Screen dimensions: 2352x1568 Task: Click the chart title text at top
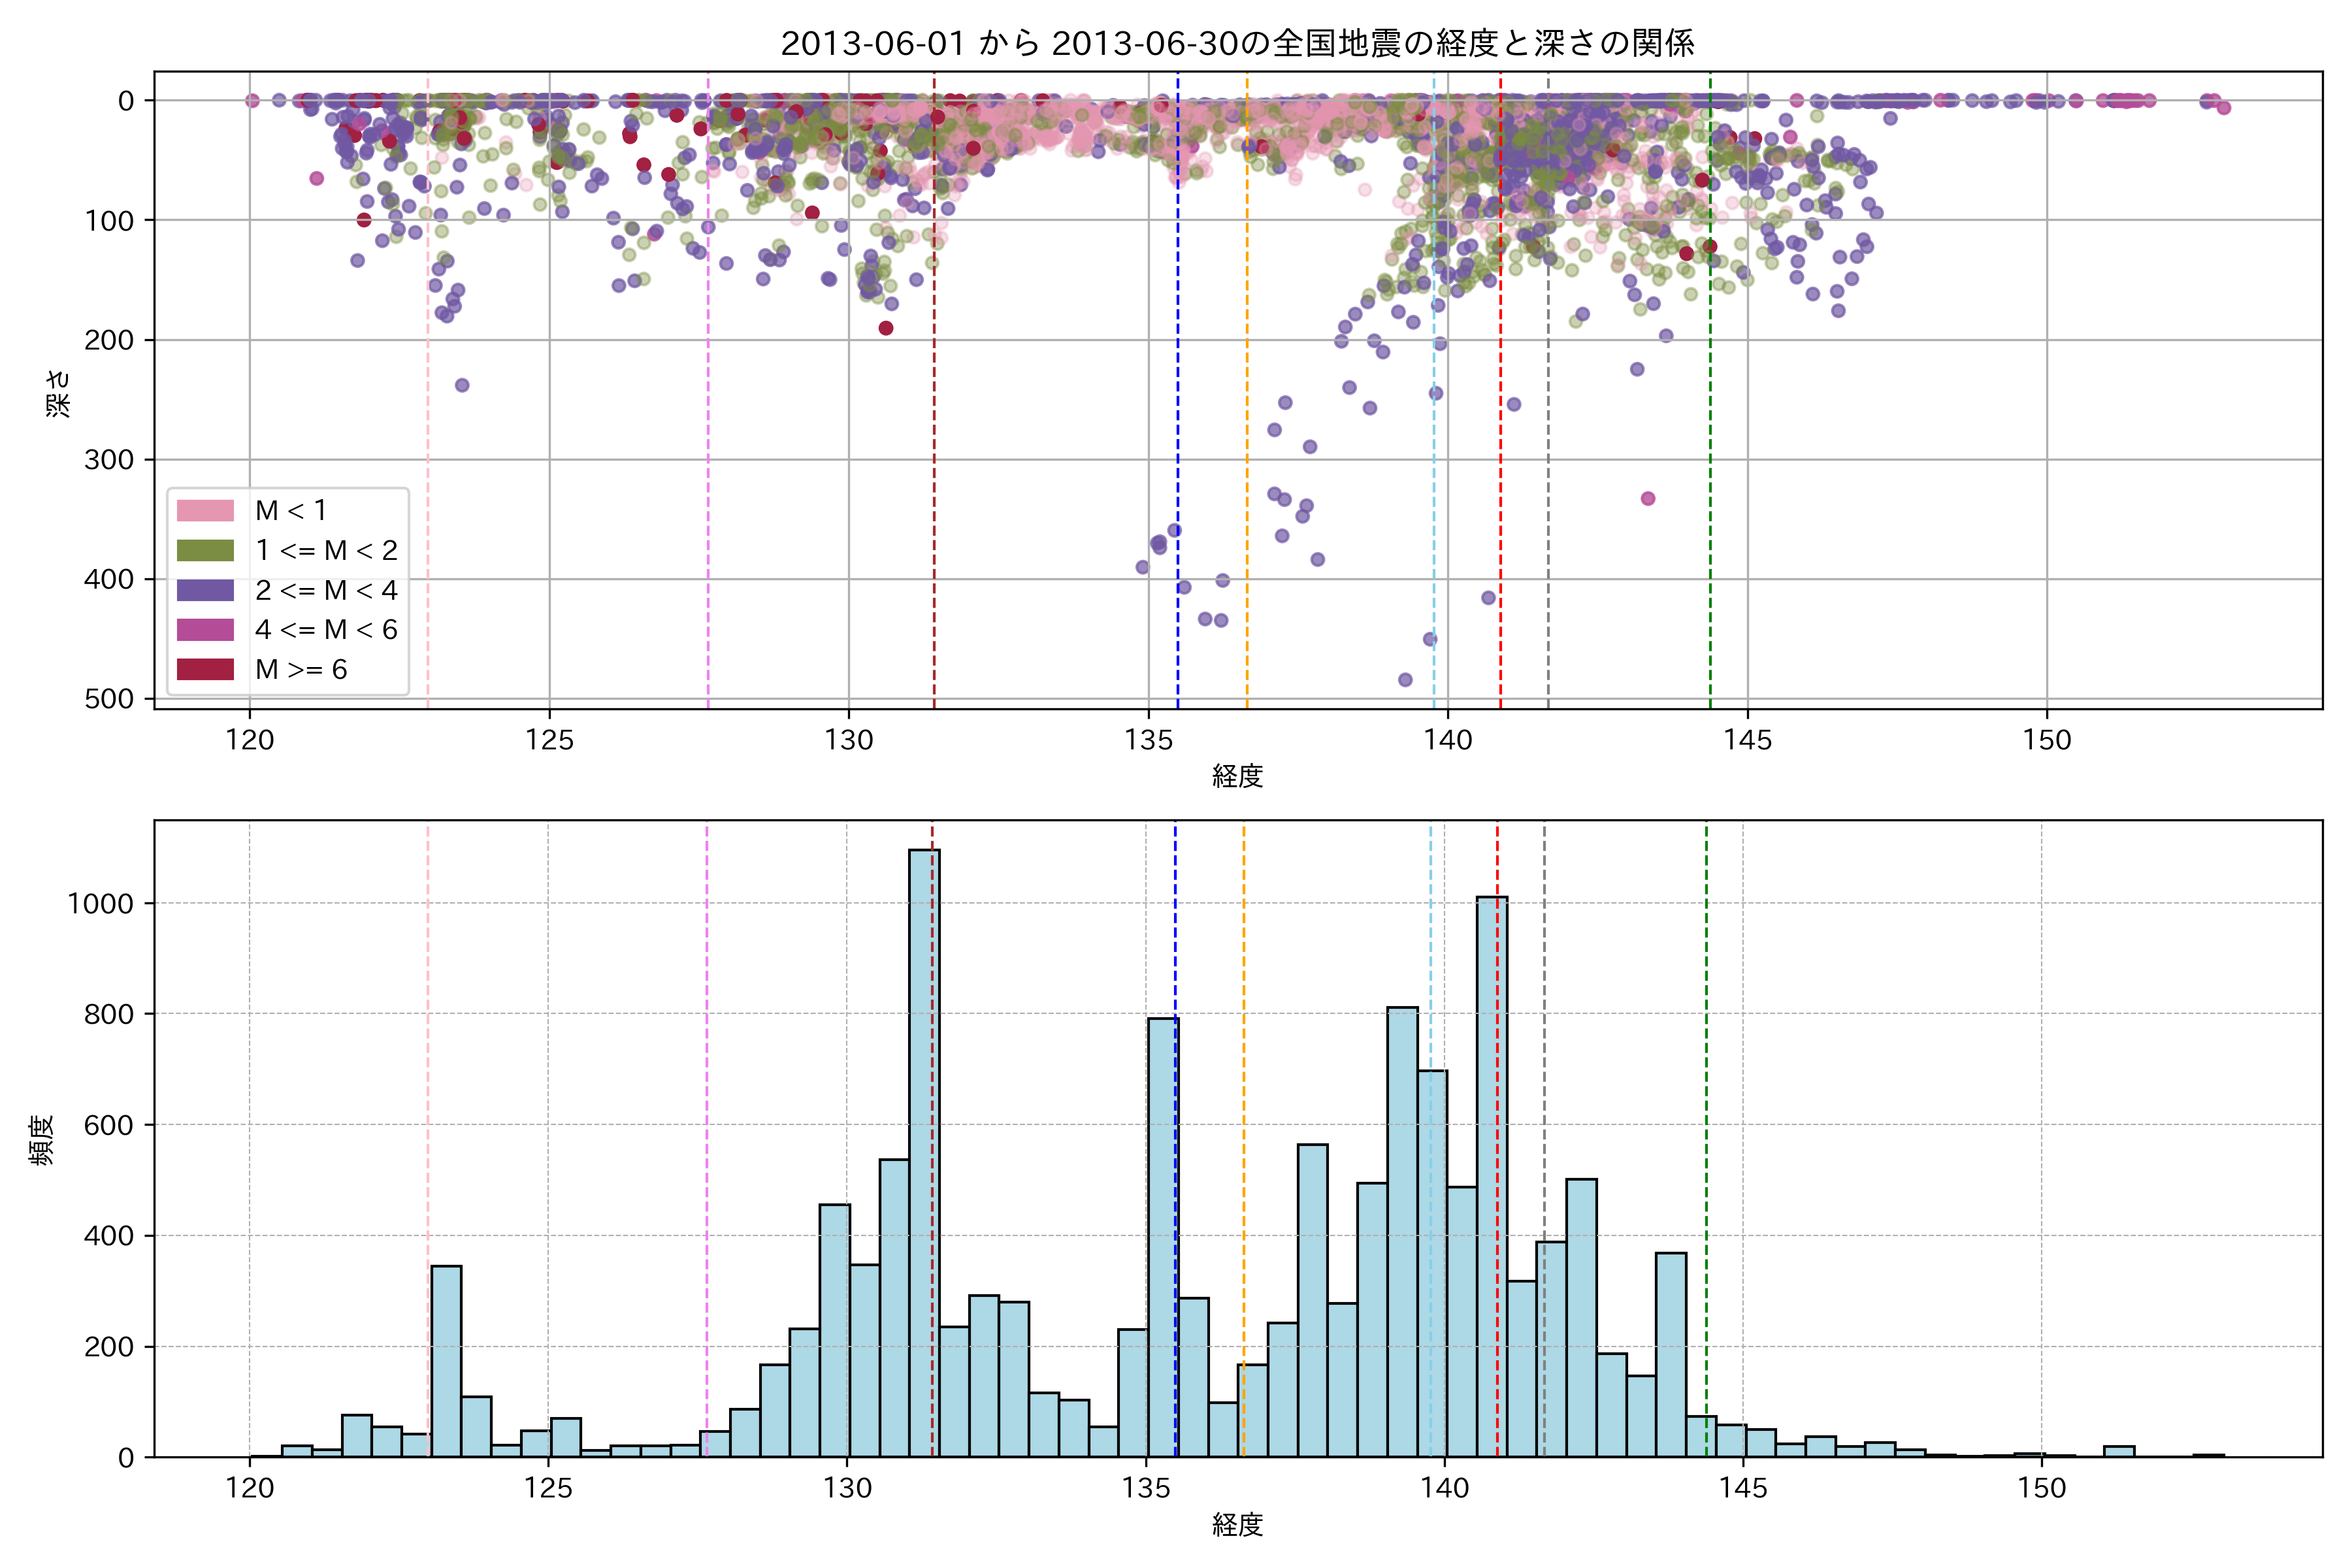(1237, 43)
